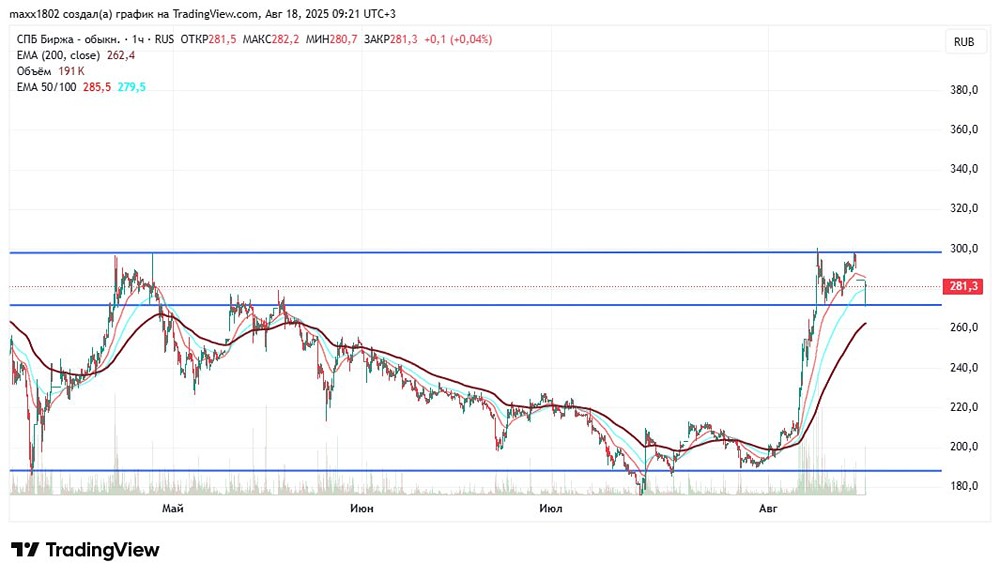Viewport: 1000px width, 578px height.
Task: Click the 380,0 price axis label
Action: point(964,90)
